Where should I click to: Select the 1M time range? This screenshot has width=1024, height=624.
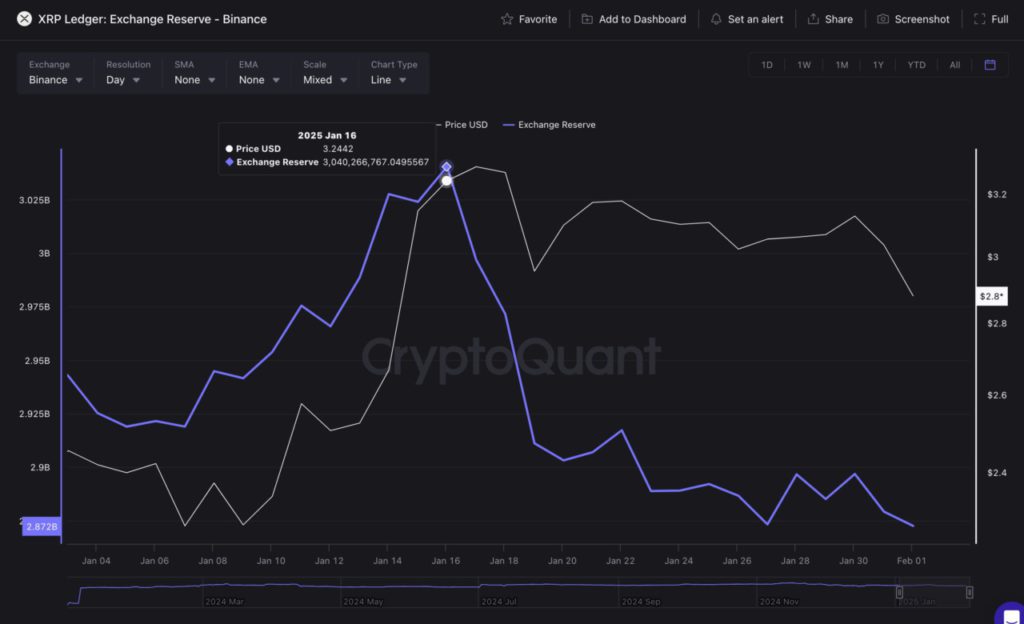(x=842, y=65)
